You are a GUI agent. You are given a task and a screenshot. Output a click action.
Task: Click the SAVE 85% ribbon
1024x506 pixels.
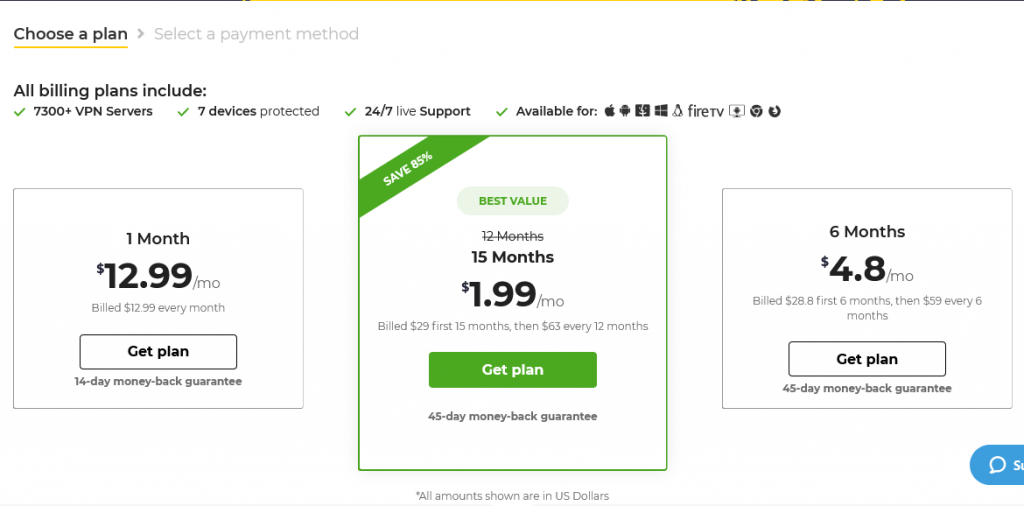408,168
